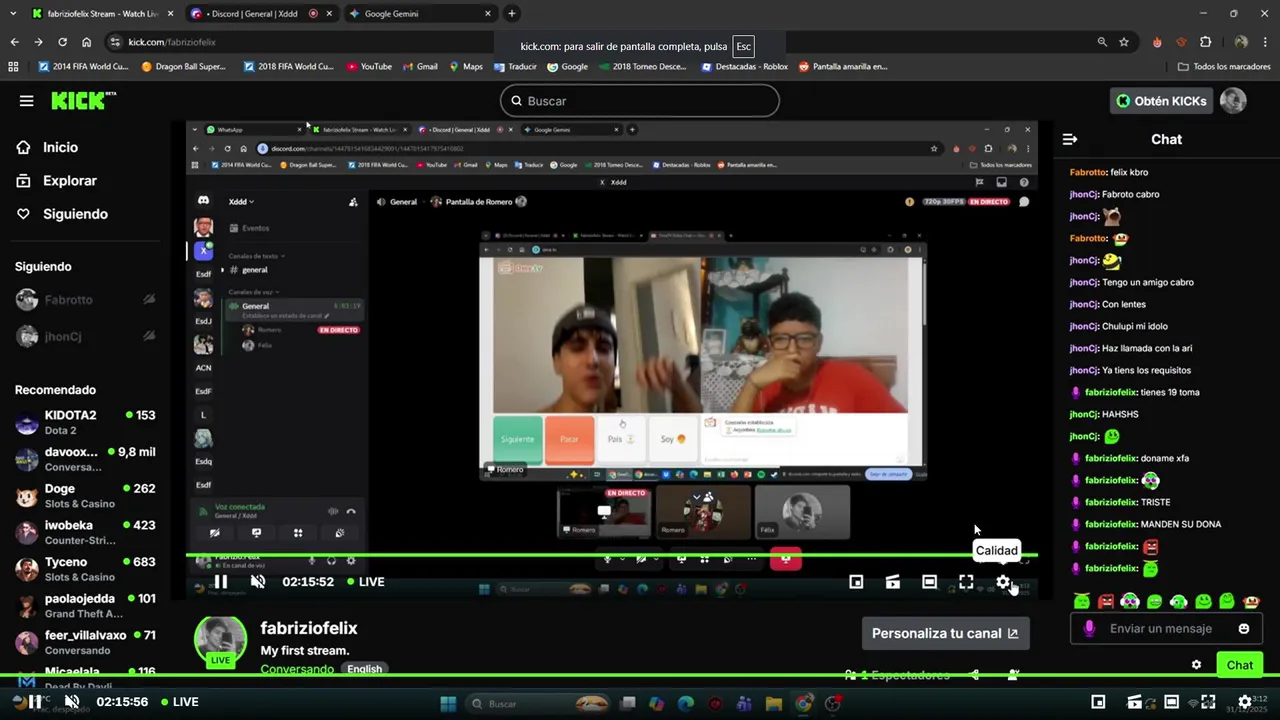Pause the stream next to 02:15:52
This screenshot has width=1280, height=720.
point(221,582)
